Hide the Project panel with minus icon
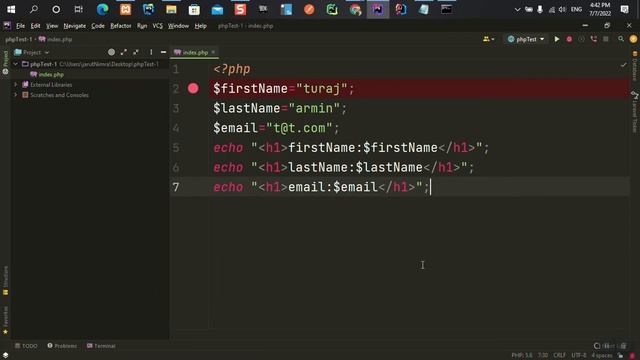Viewport: 640px width, 360px height. (x=163, y=52)
